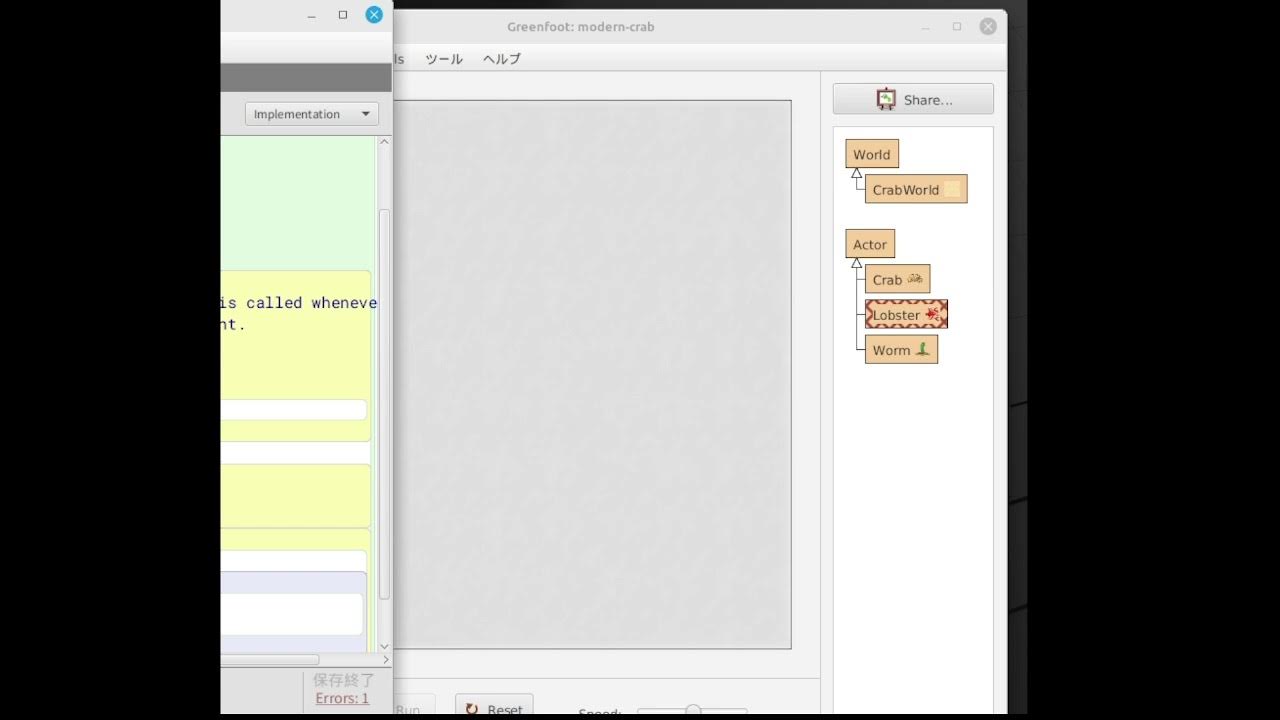Adjust the Speed slider handle
The image size is (1280, 720).
point(692,708)
